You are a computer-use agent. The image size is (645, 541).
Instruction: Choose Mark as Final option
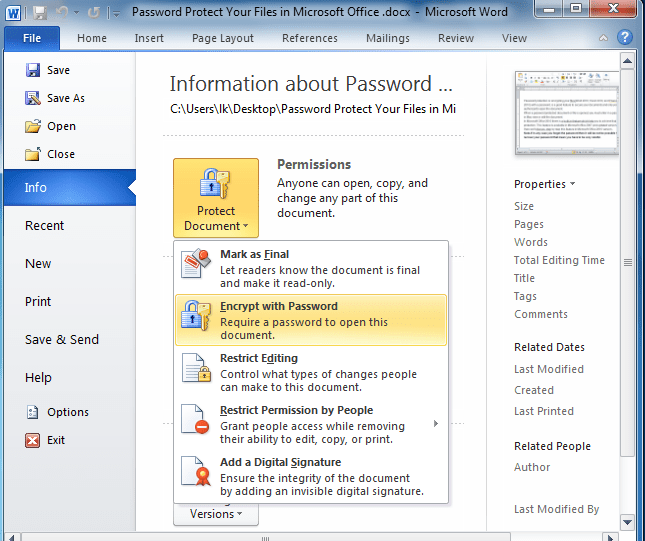click(x=311, y=268)
